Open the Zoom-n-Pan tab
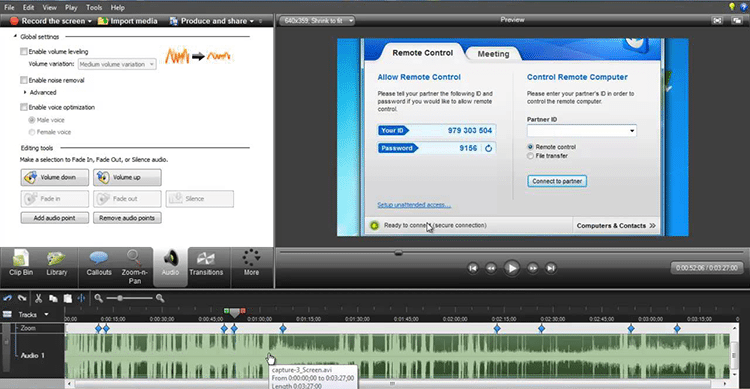This screenshot has height=389, width=750. 134,267
